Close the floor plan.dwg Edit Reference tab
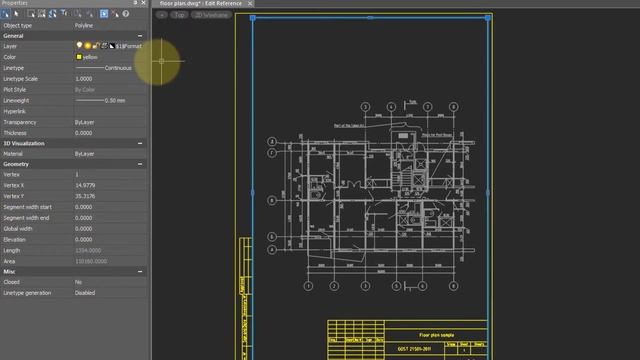Viewport: 640px width, 360px height. 250,3
